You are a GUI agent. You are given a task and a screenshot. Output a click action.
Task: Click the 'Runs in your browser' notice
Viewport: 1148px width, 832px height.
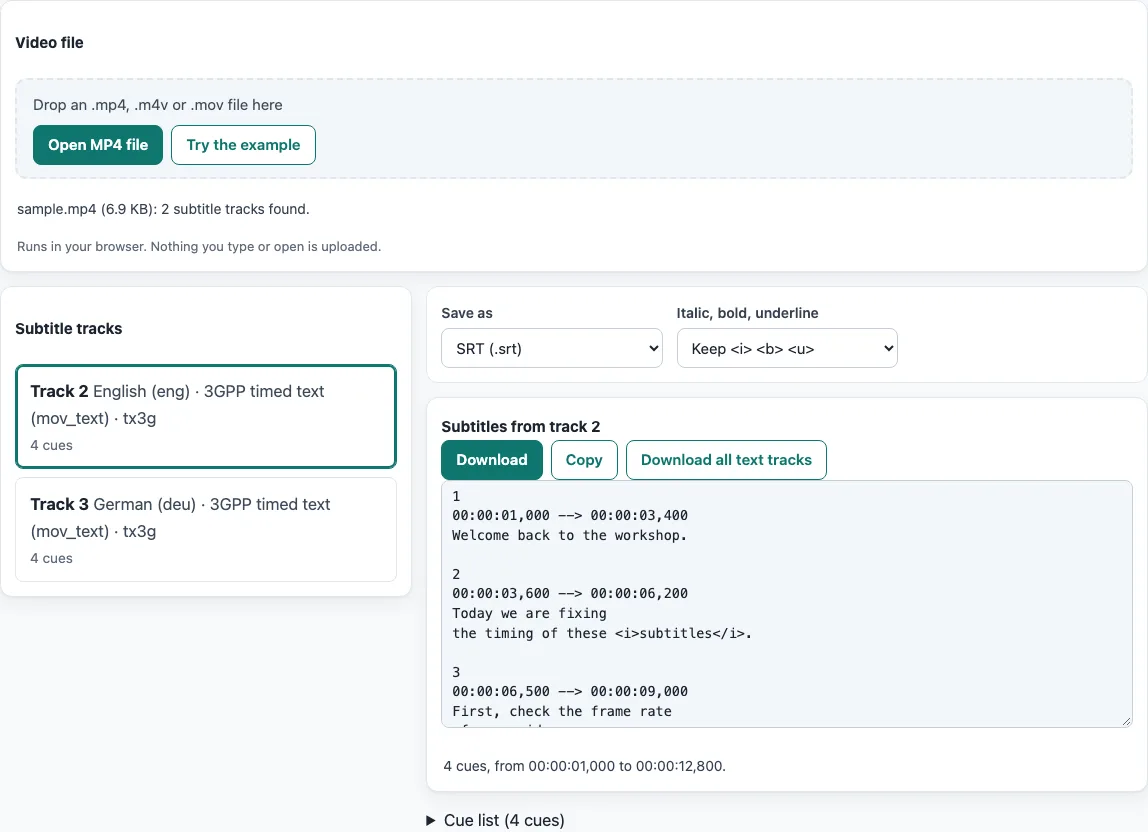(x=199, y=247)
